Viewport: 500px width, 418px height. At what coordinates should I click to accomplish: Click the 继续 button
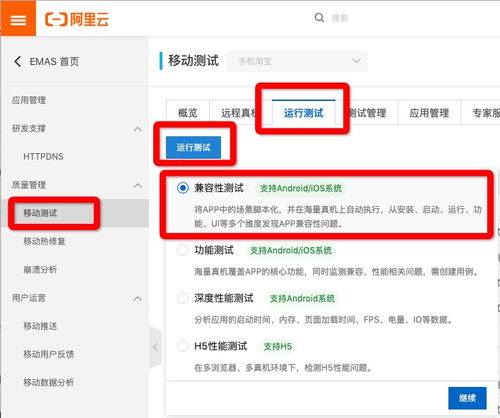467,398
